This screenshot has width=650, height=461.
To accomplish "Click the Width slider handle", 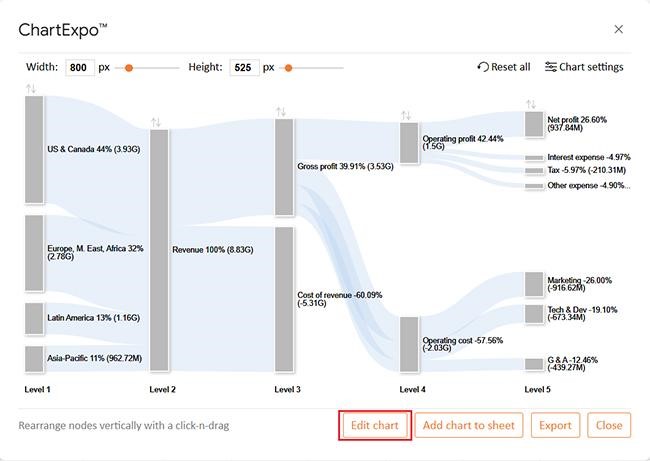I will coord(128,68).
